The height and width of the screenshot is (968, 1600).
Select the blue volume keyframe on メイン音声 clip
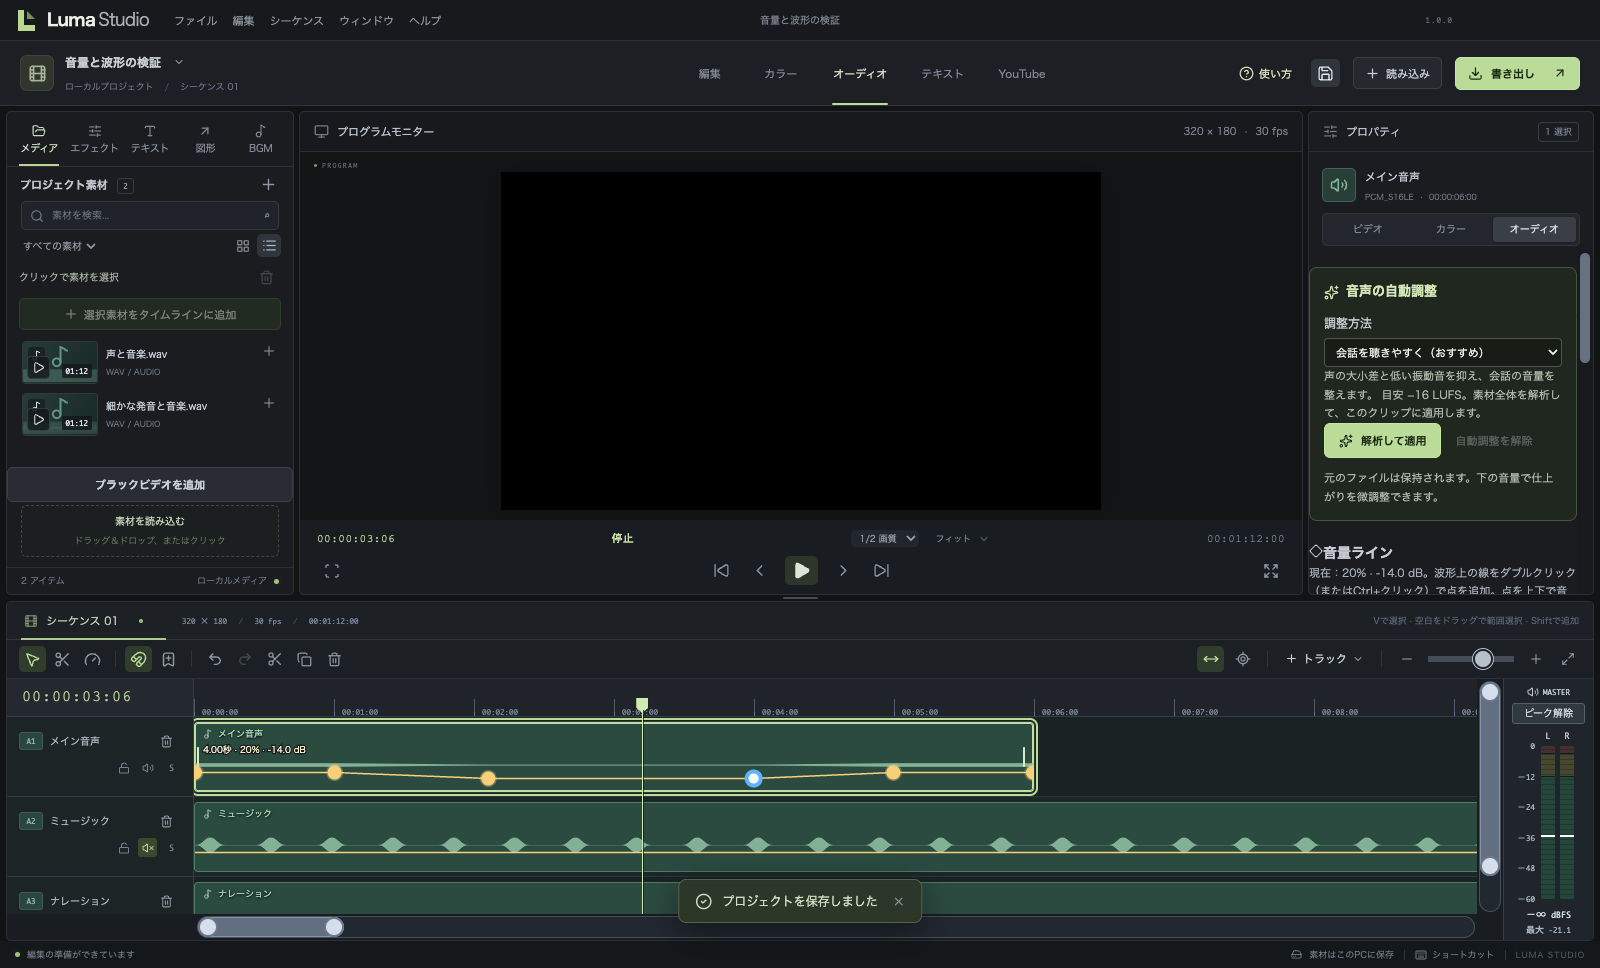[754, 778]
